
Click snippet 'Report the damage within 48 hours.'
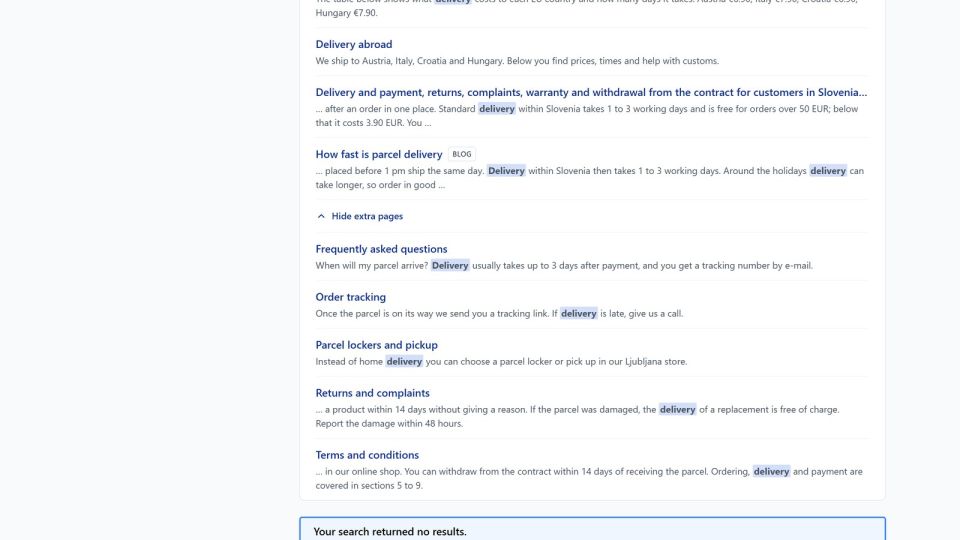pos(389,424)
